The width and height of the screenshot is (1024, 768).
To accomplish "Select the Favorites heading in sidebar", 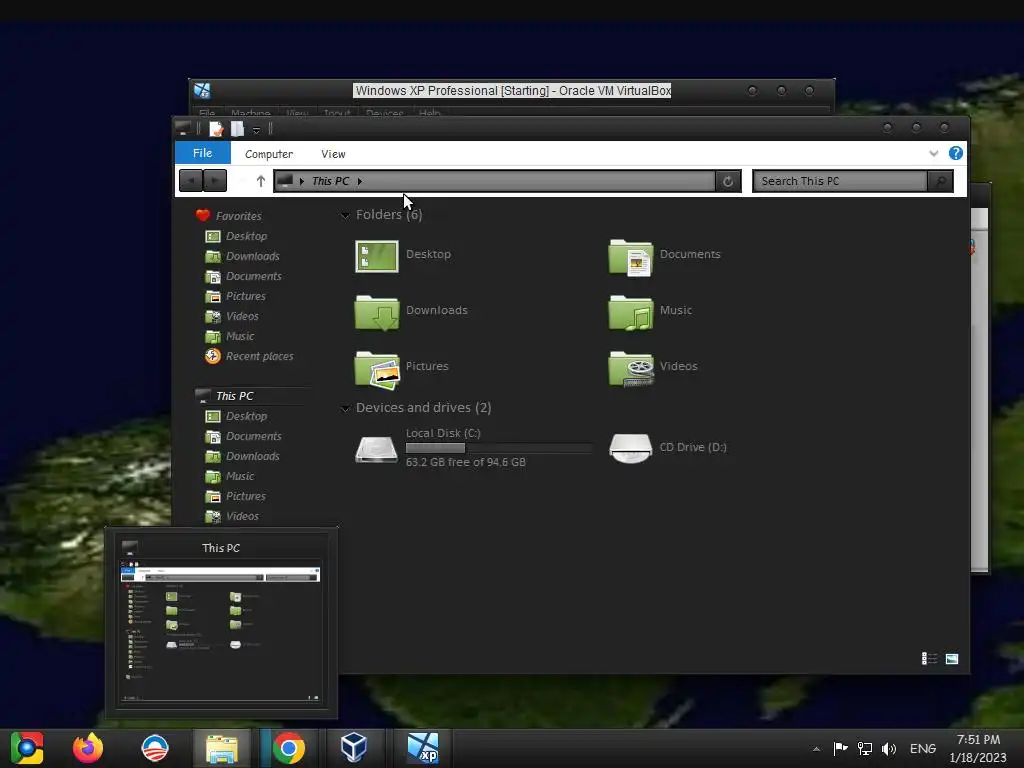I will [x=229, y=216].
